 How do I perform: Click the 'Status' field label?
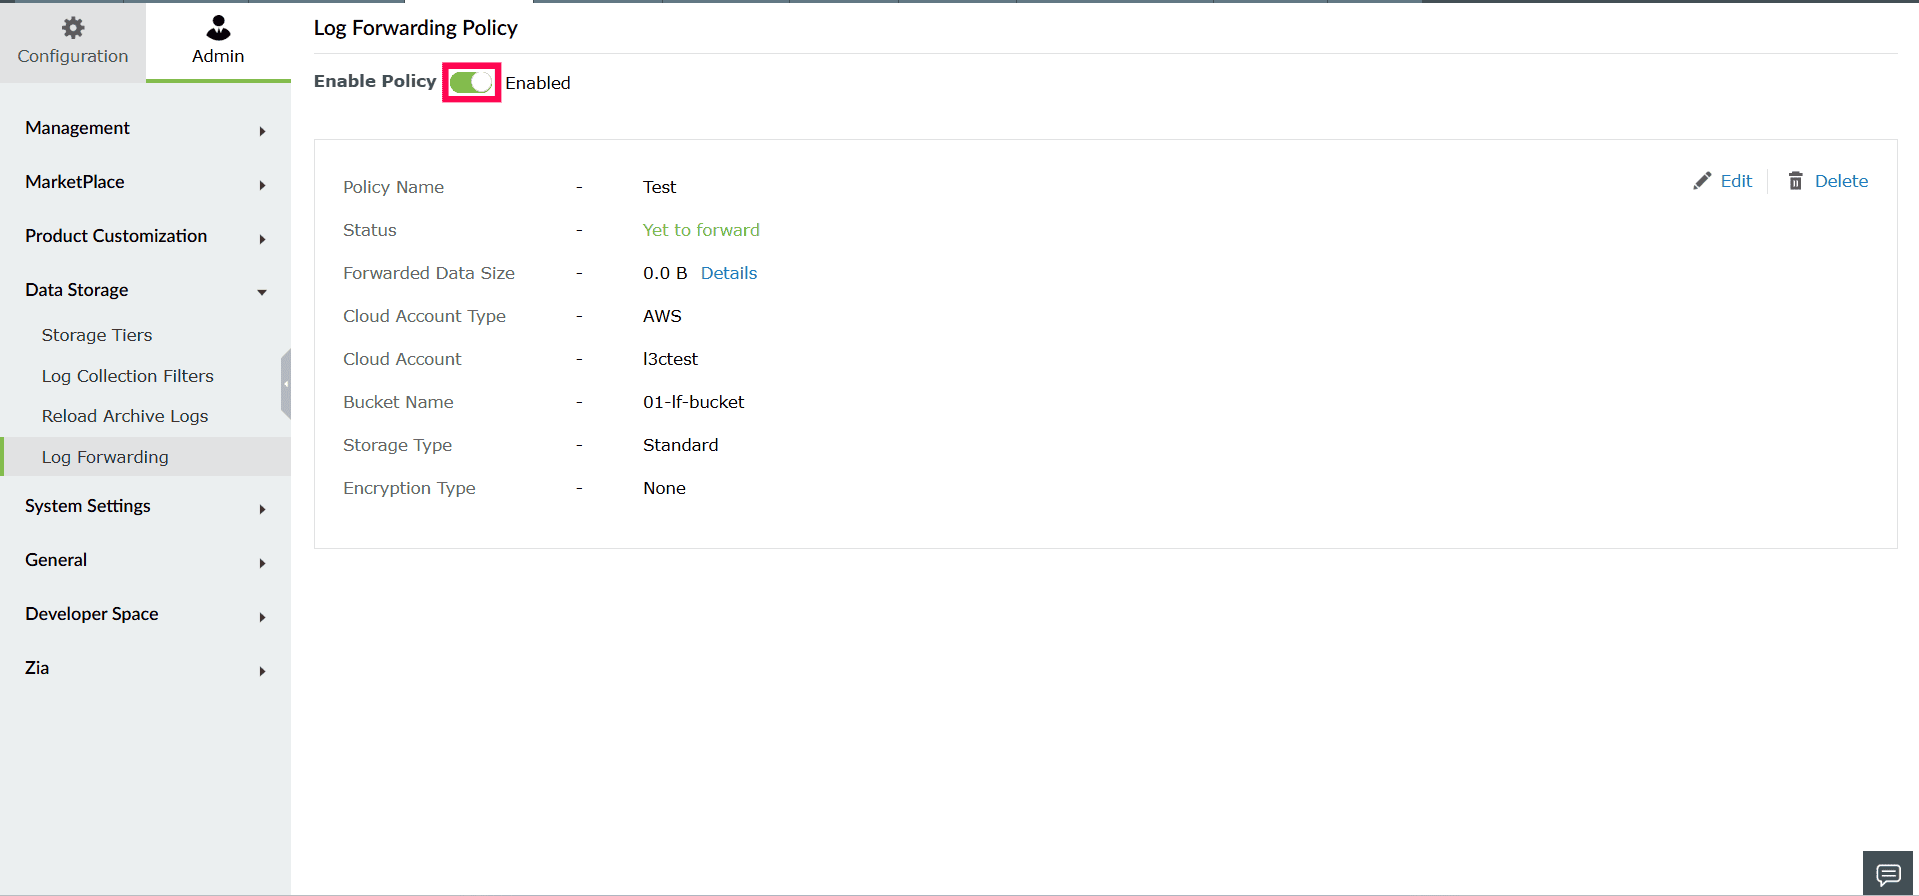coord(370,230)
